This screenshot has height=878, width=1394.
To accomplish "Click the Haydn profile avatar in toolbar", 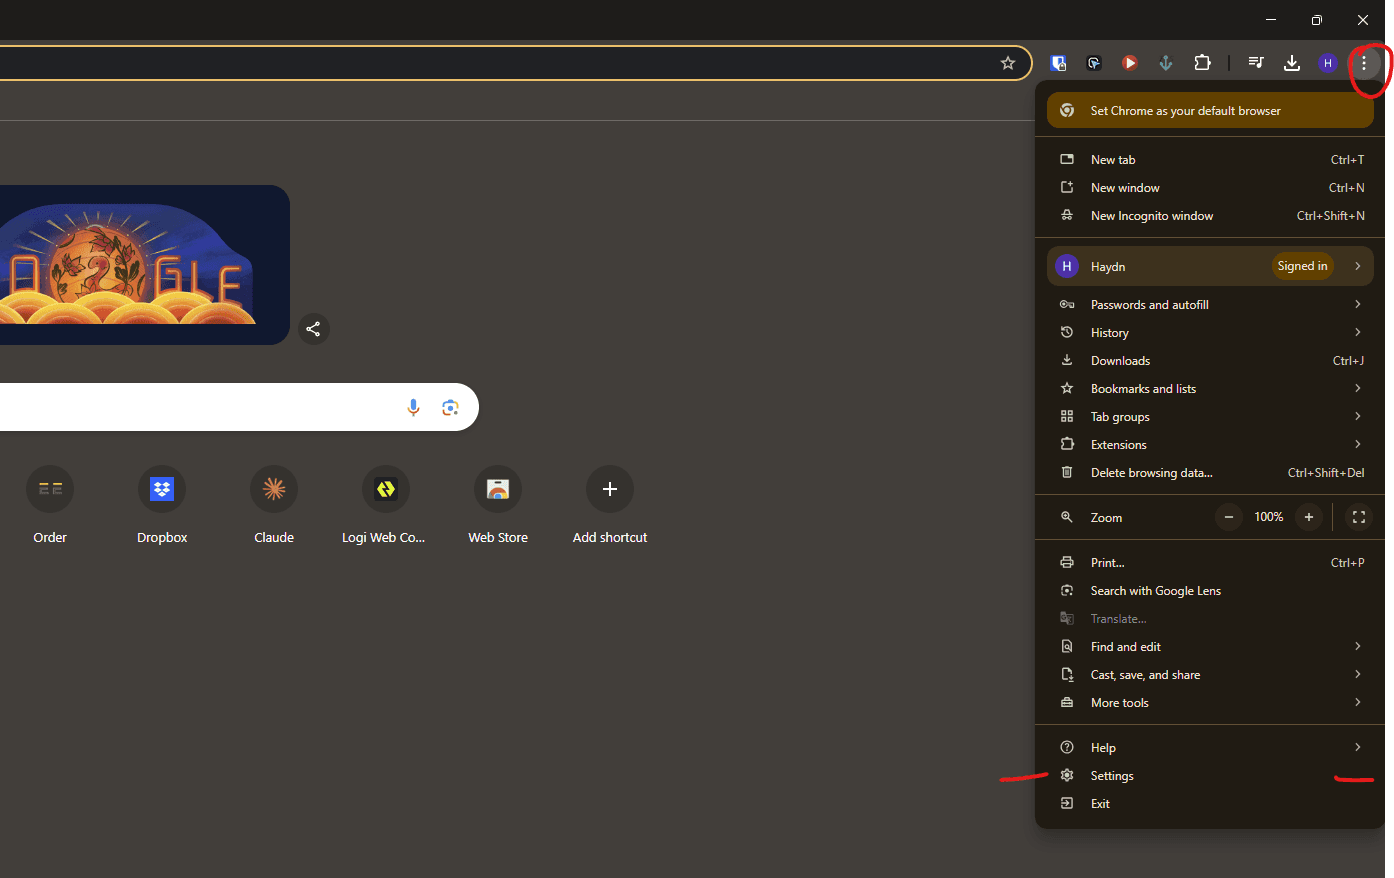I will pos(1327,62).
